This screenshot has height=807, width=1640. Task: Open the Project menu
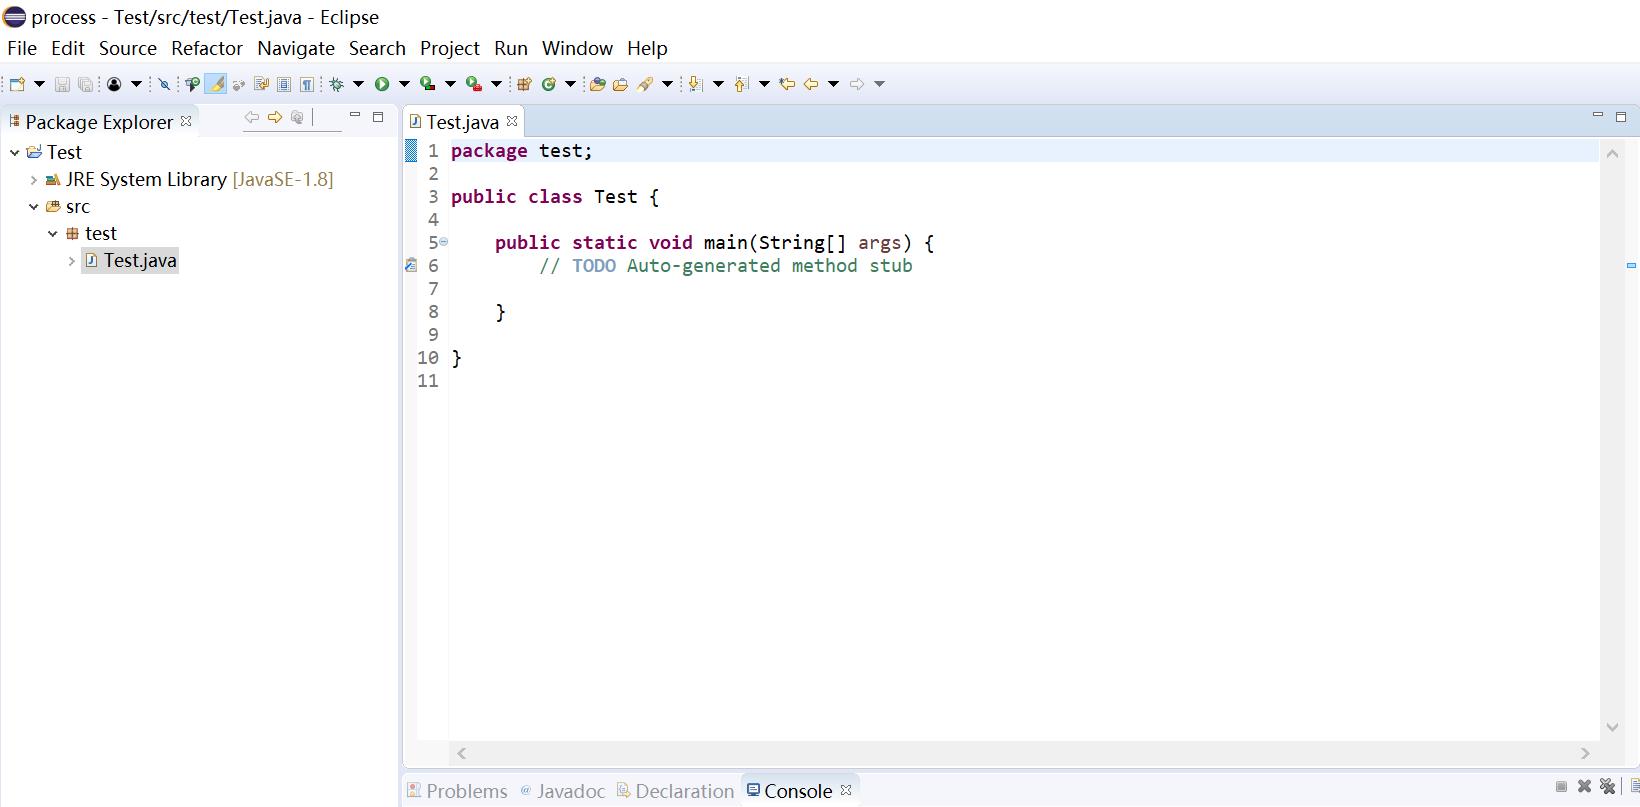pos(450,48)
